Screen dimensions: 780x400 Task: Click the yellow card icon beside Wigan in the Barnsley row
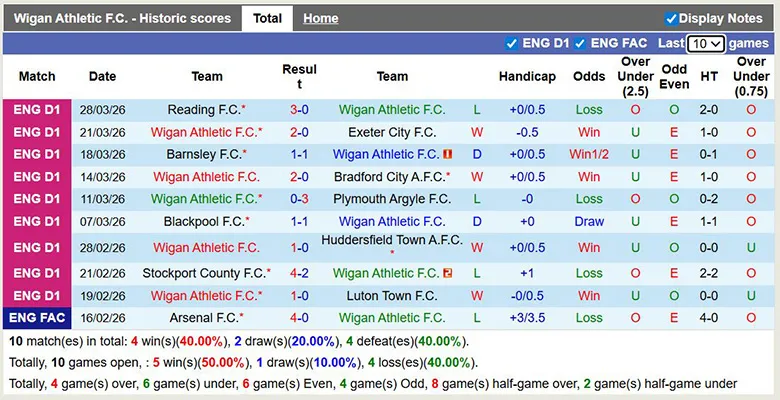(x=447, y=155)
